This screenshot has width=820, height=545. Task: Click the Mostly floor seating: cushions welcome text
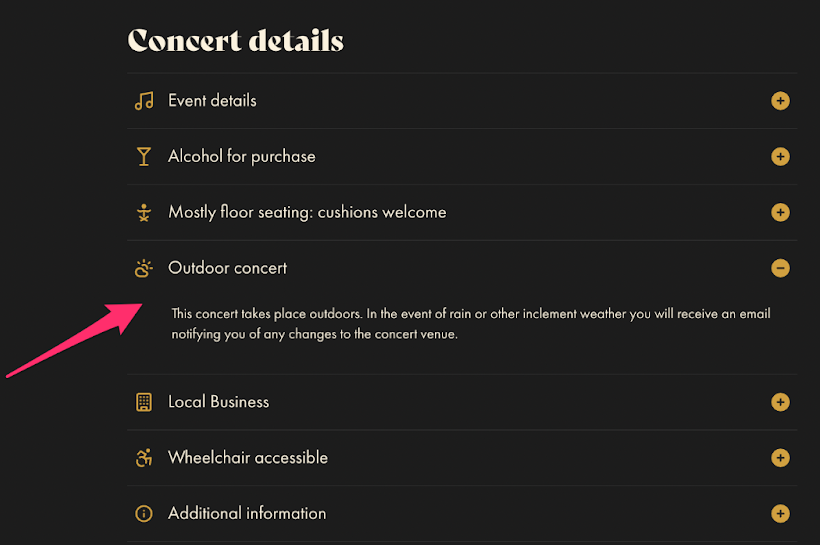[x=308, y=212]
